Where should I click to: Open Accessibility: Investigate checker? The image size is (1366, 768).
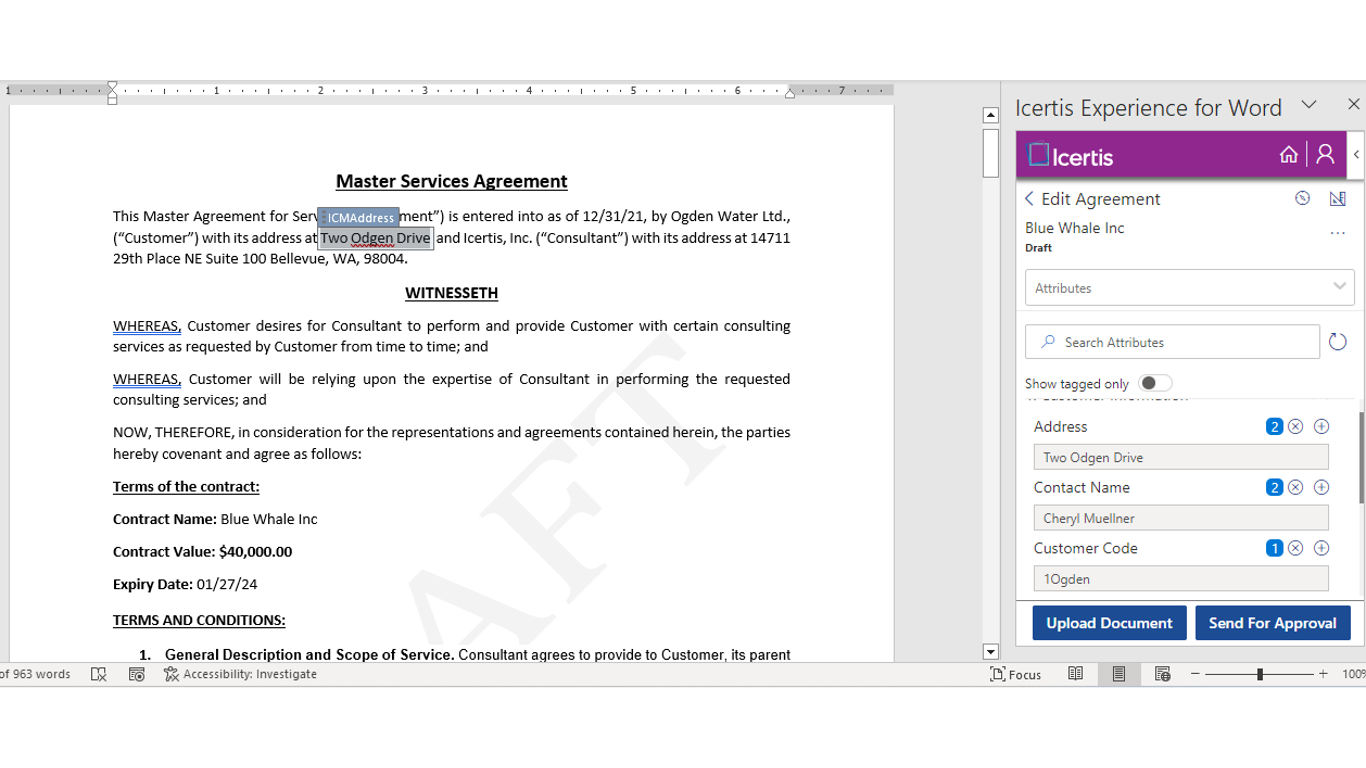(x=240, y=674)
